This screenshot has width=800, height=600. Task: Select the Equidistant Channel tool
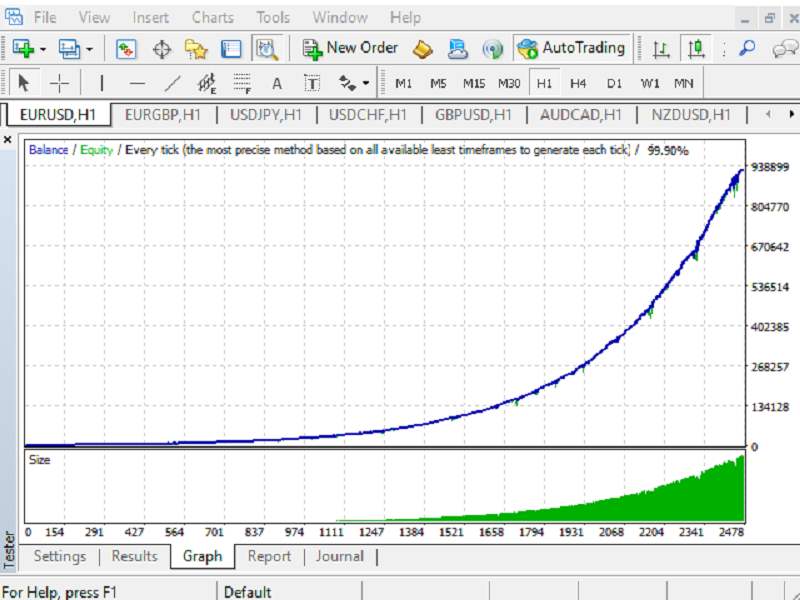[207, 83]
